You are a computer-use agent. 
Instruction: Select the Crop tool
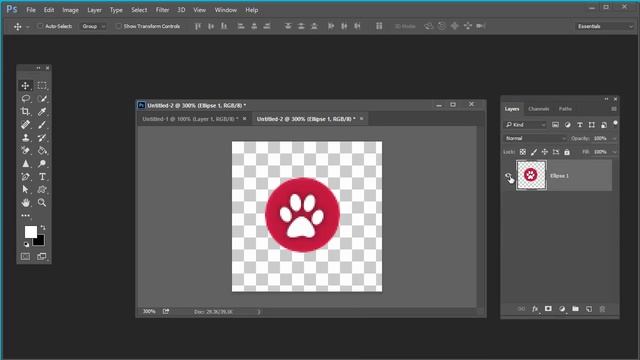(25, 111)
